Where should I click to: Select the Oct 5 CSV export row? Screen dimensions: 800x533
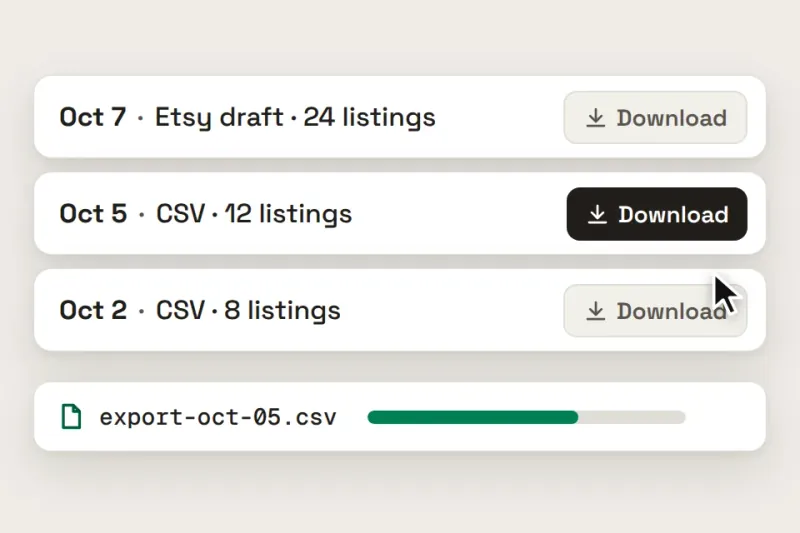400,214
